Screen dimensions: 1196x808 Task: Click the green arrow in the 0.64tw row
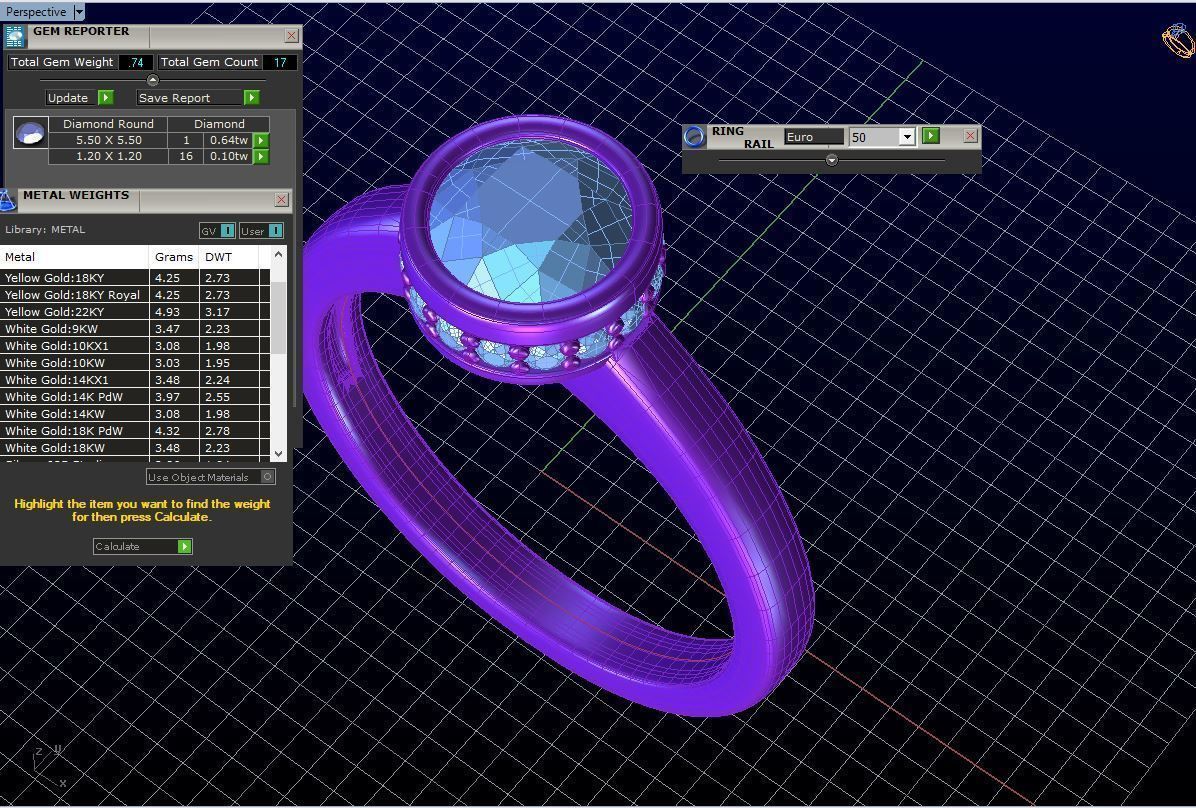point(261,140)
